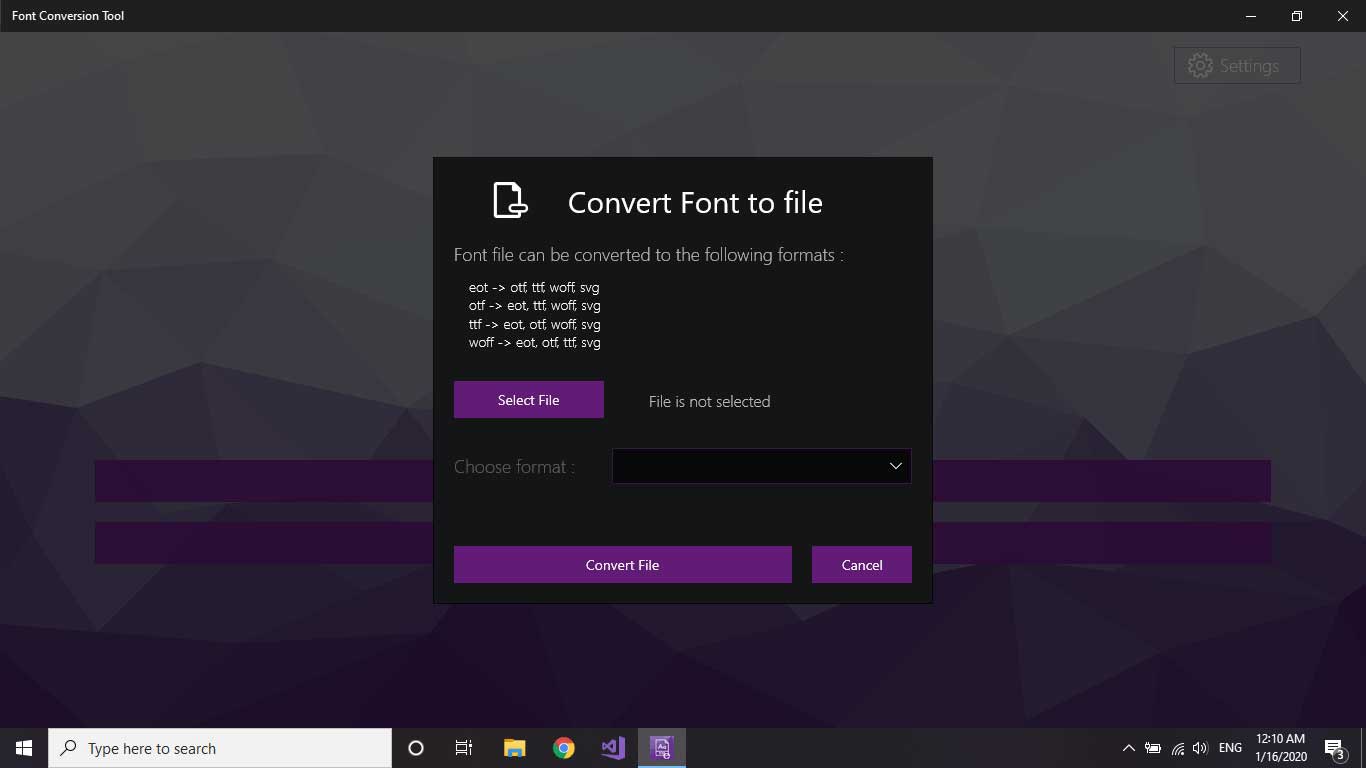The image size is (1366, 768).
Task: Open the clock showing 12:10 AM
Action: (x=1281, y=748)
